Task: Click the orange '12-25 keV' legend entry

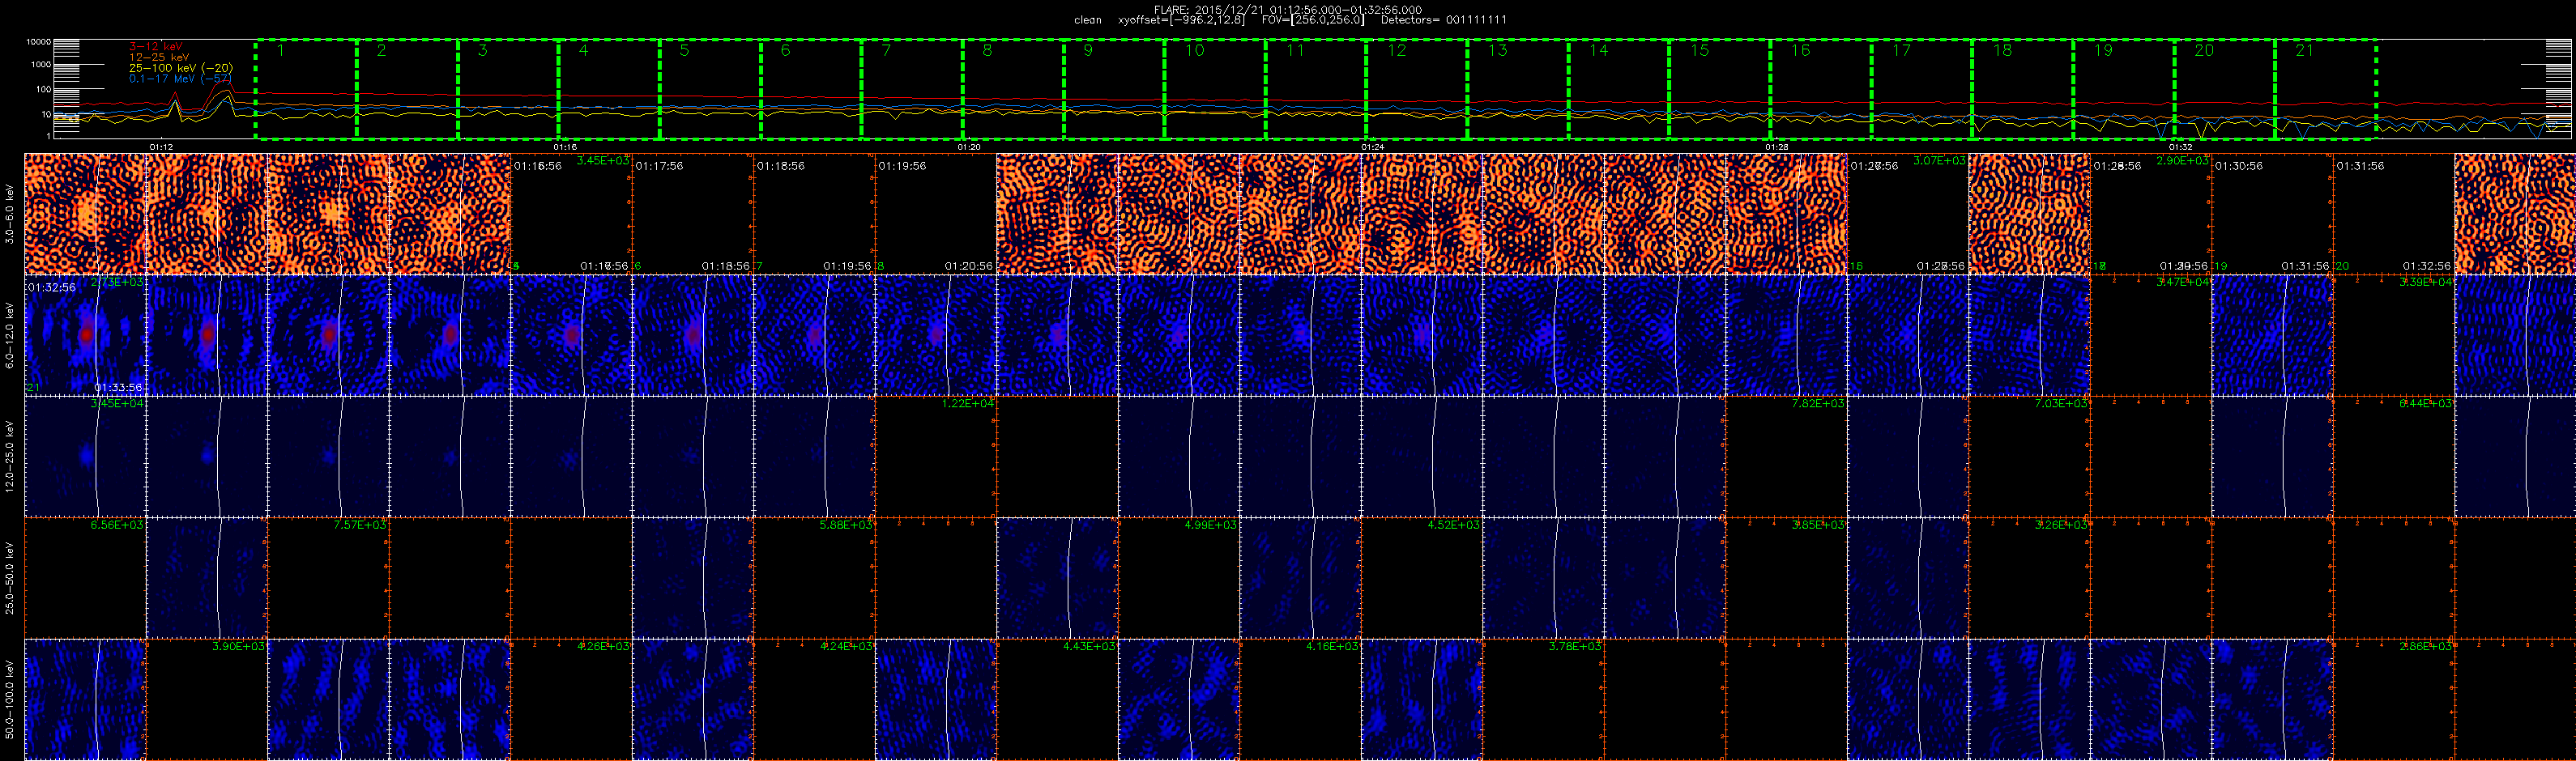Action: click(x=159, y=57)
